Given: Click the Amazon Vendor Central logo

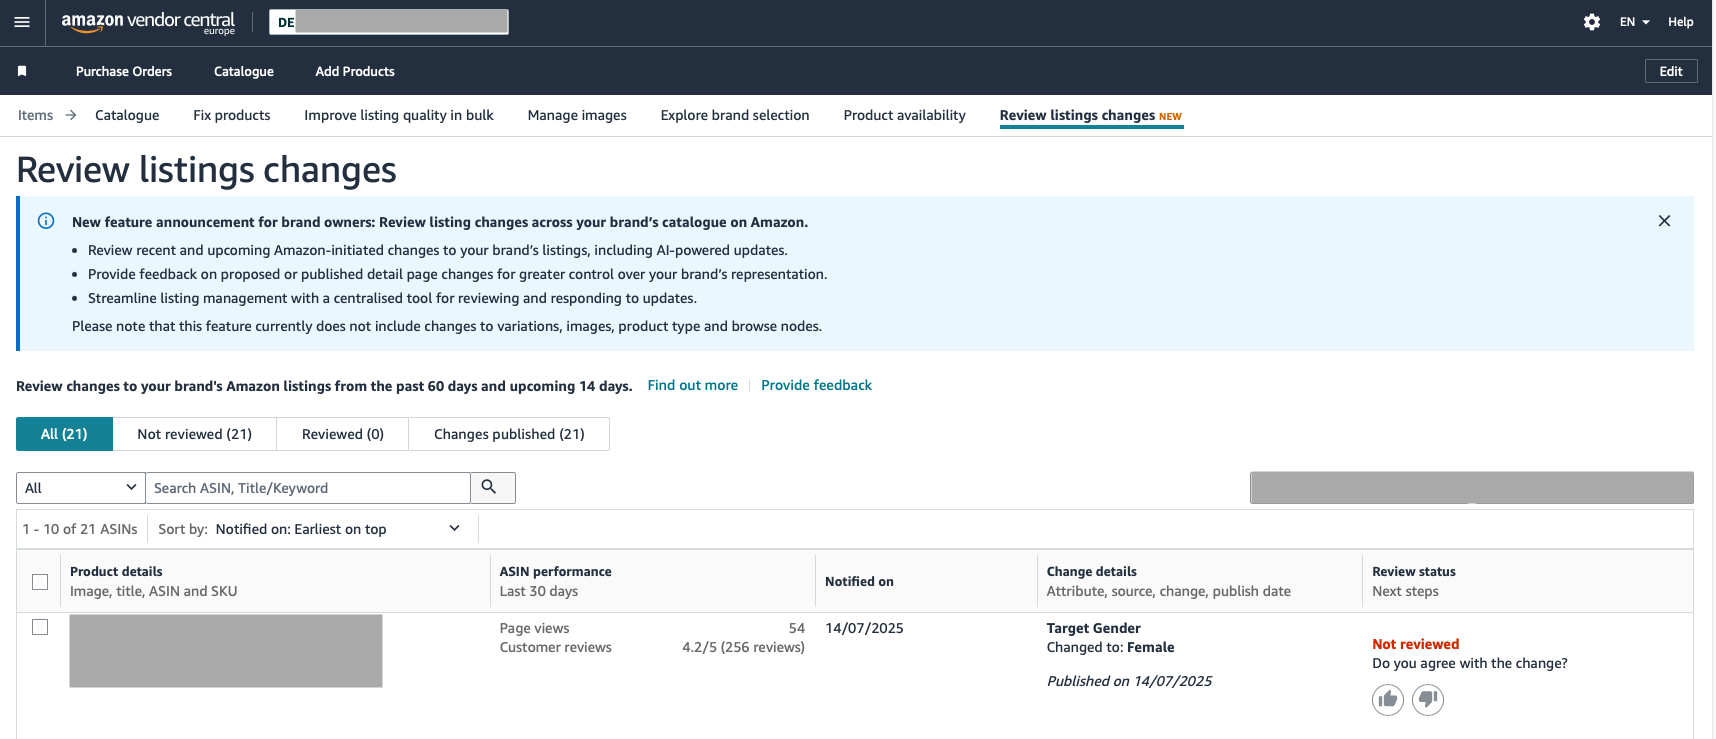Looking at the screenshot, I should pos(148,22).
